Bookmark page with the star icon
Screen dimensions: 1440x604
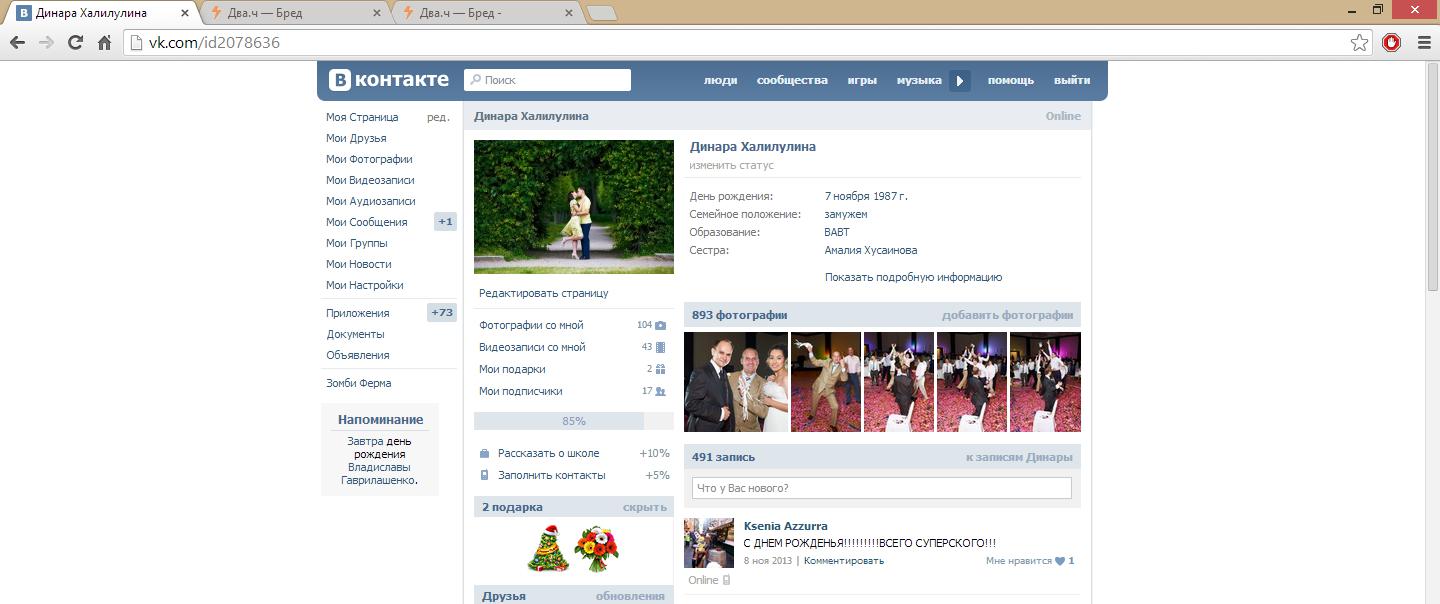pyautogui.click(x=1359, y=43)
